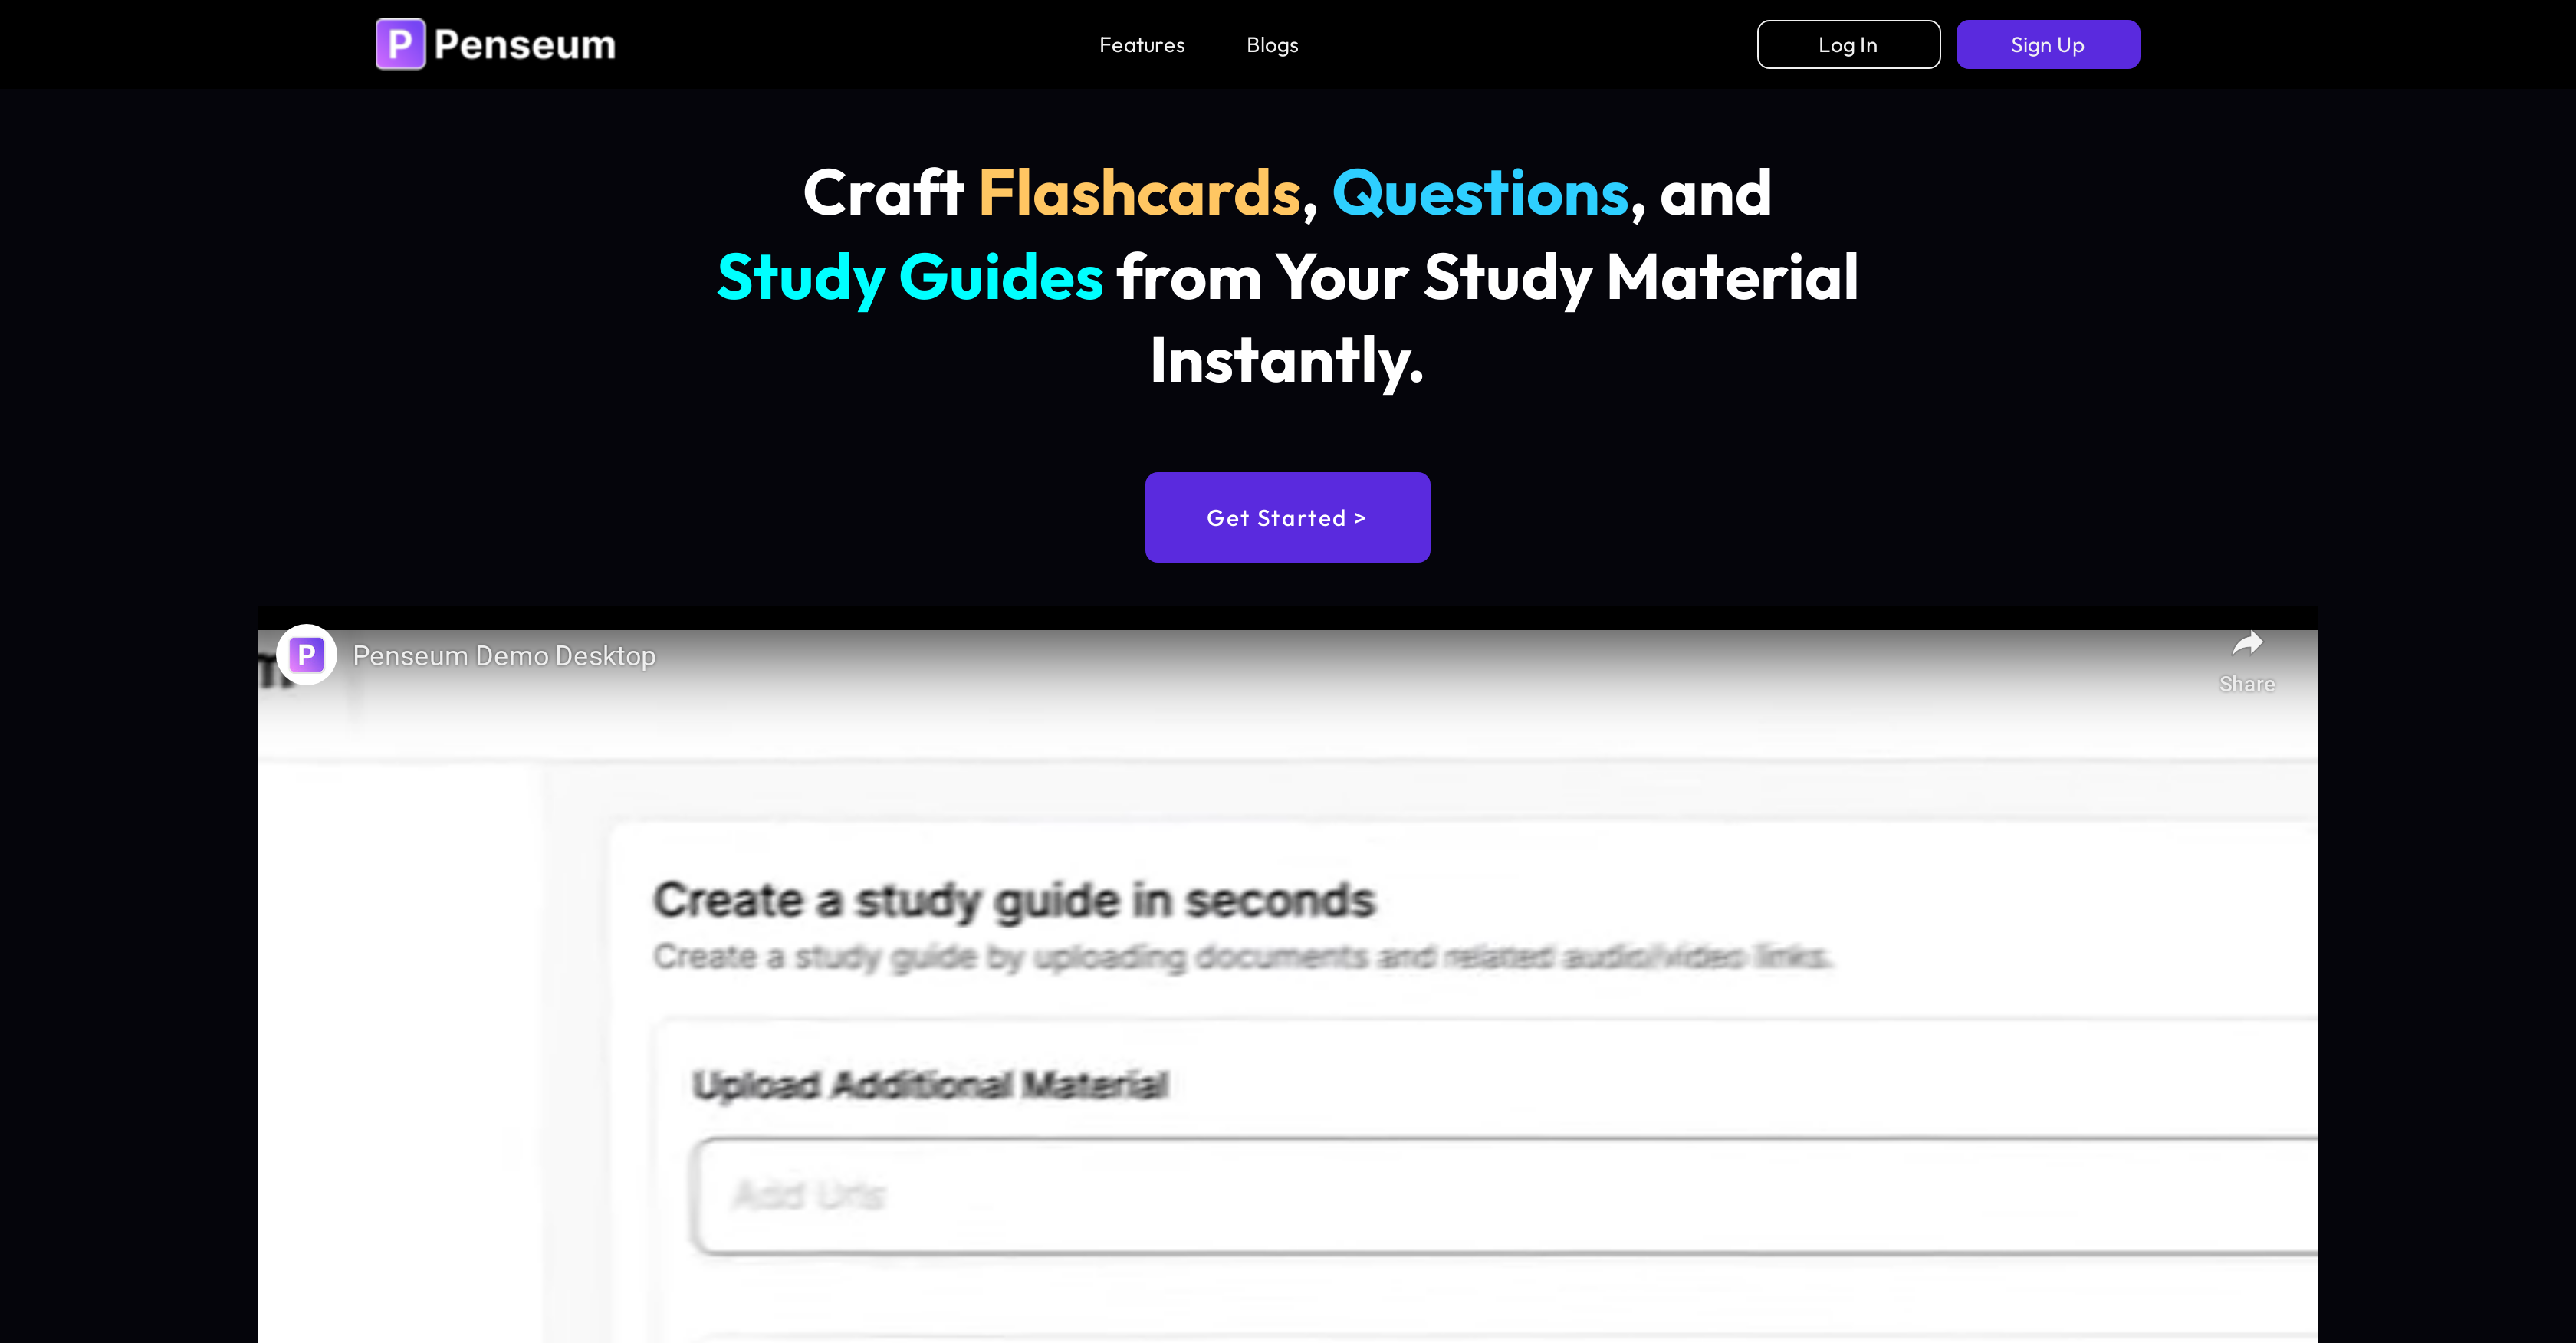2576x1343 pixels.
Task: Click the 'Sign Up' button
Action: coord(2046,46)
